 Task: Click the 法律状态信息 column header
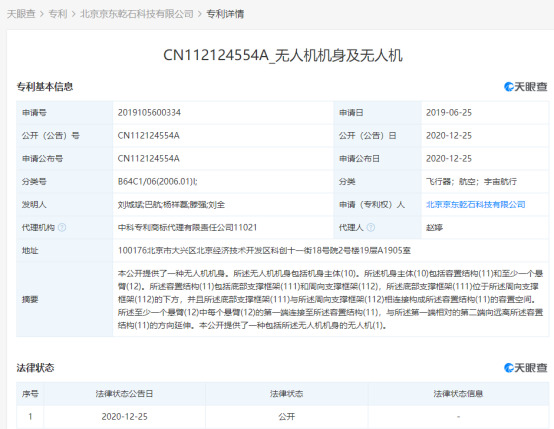(x=458, y=394)
